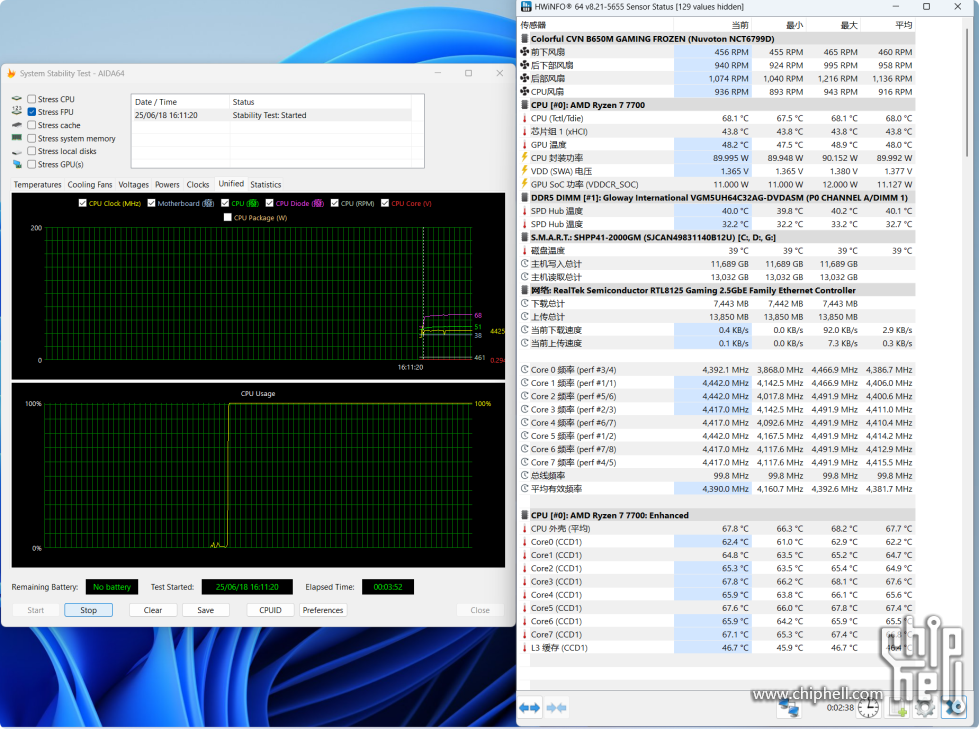
Task: Click the collapse-columns inward arrows icon in HWiNFO
Action: tap(556, 707)
